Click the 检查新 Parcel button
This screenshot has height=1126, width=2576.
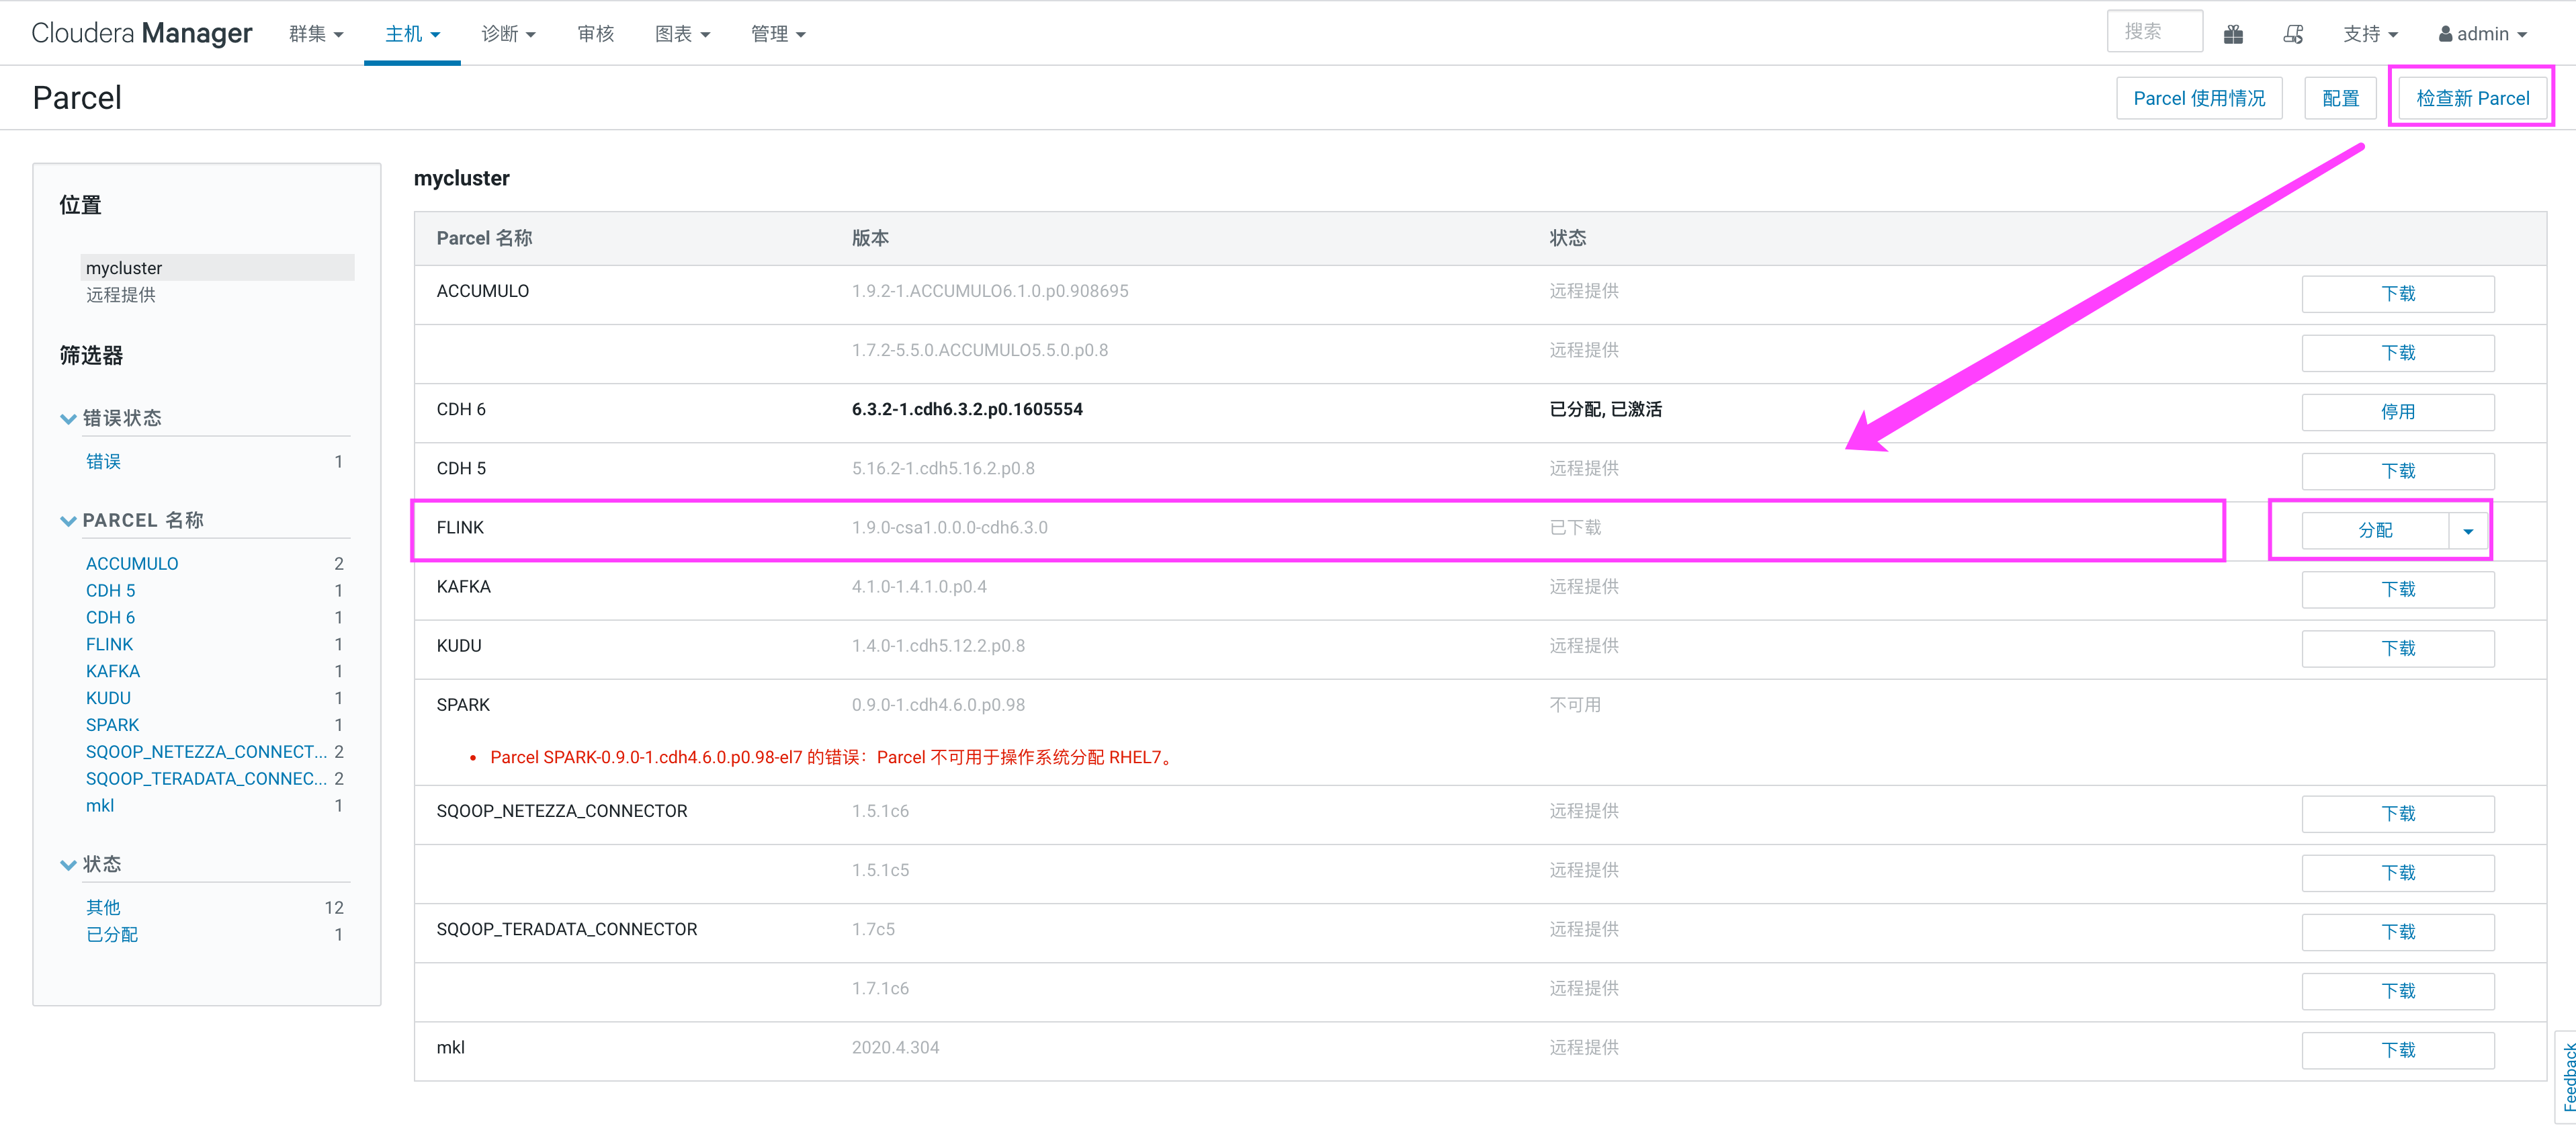coord(2472,98)
